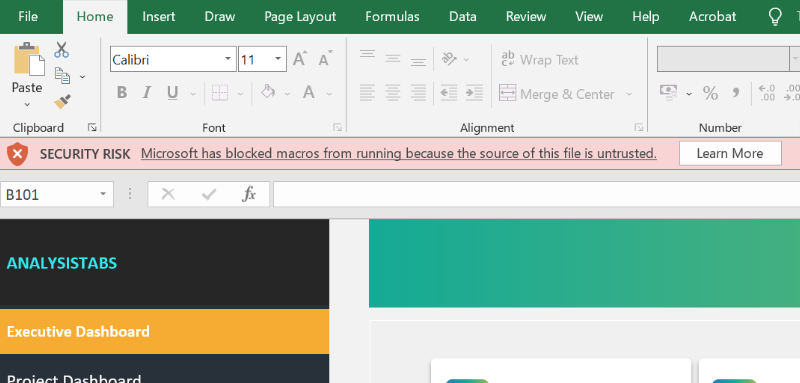Viewport: 800px width, 383px height.
Task: Open Alignment settings dialog launcher
Action: 638,127
